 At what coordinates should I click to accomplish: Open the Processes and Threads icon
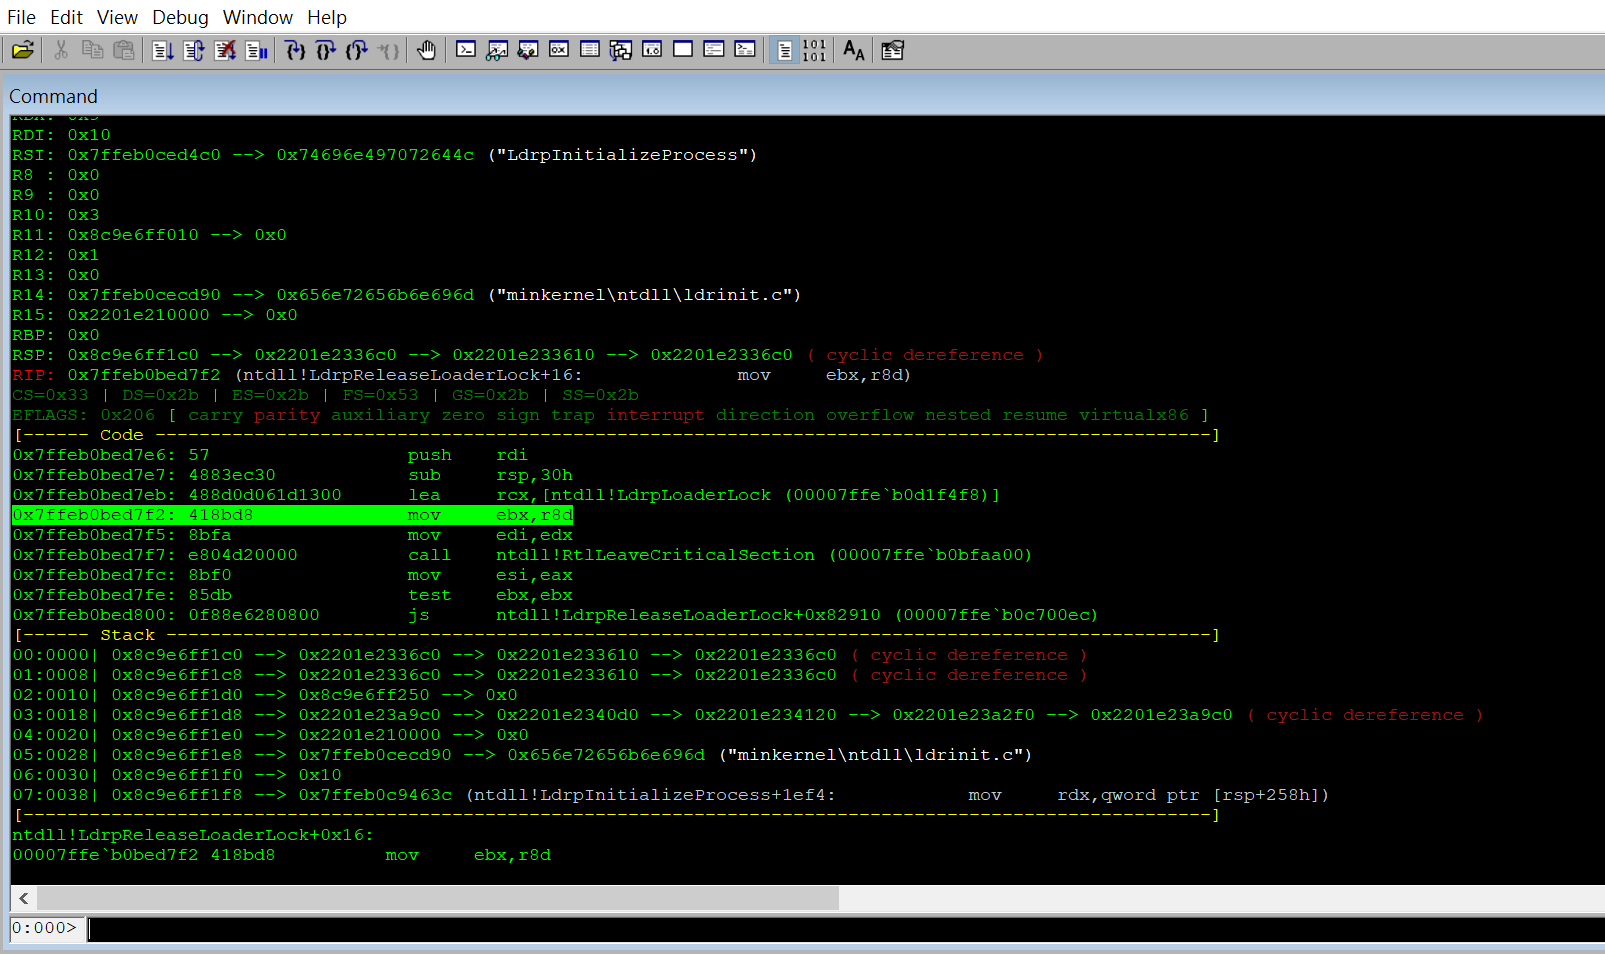click(x=714, y=50)
